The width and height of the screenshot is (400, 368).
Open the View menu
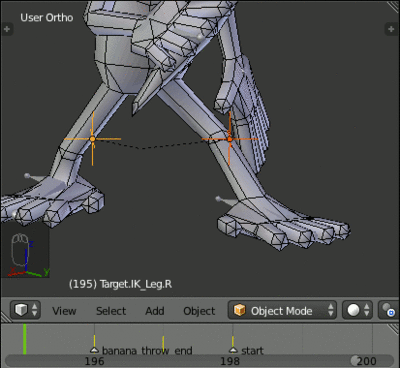coord(64,311)
